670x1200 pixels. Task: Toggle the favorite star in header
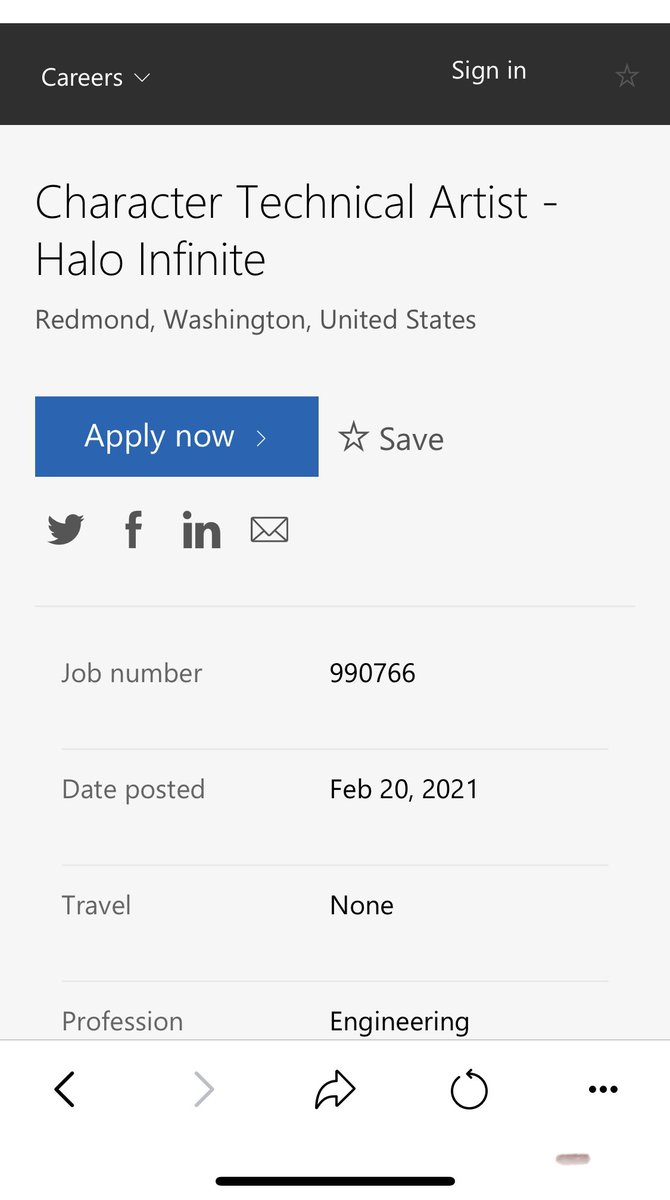point(627,75)
